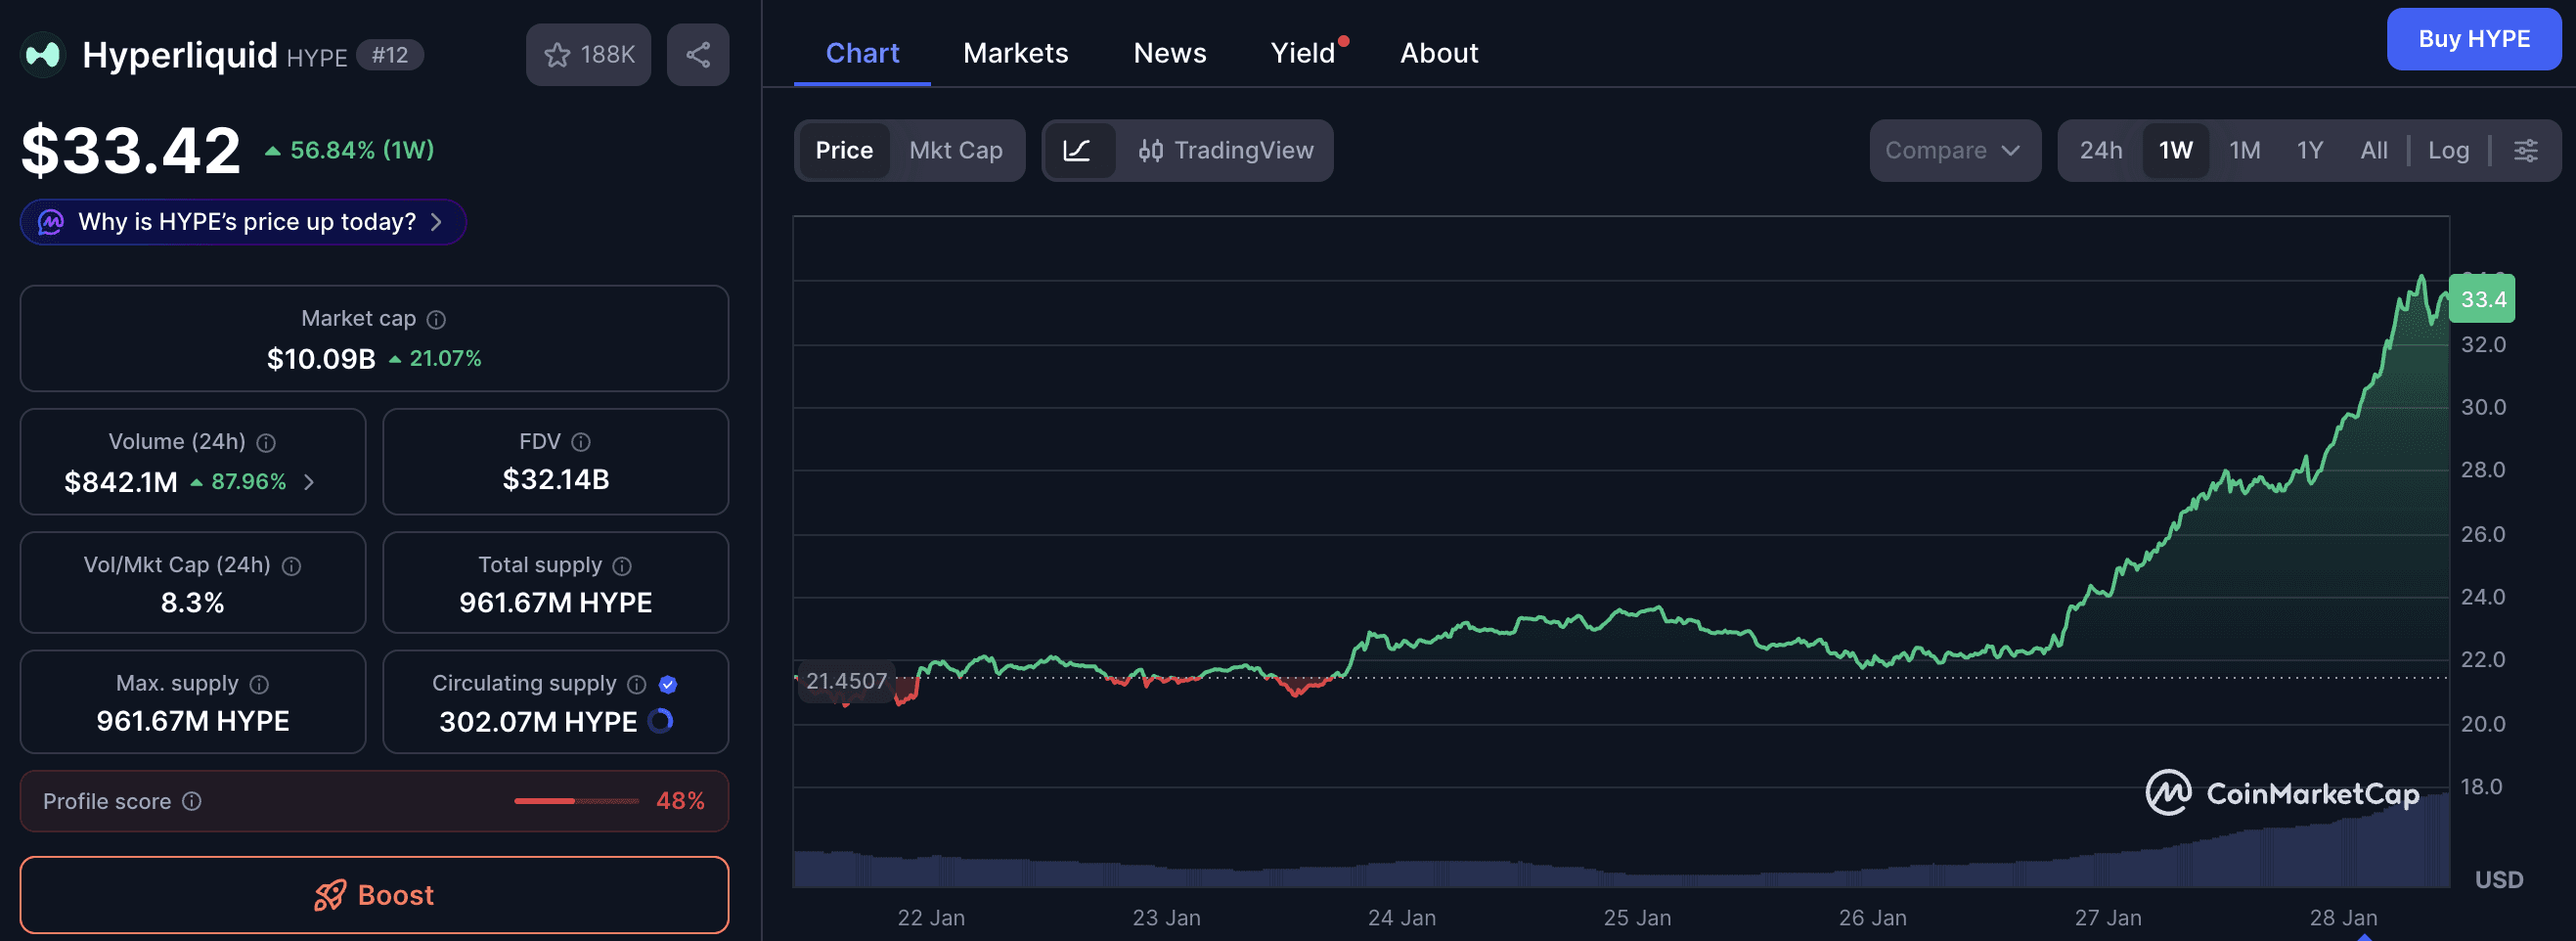Add Hyperliquid to watchlist via star icon
Viewport: 2576px width, 941px height.
point(557,54)
